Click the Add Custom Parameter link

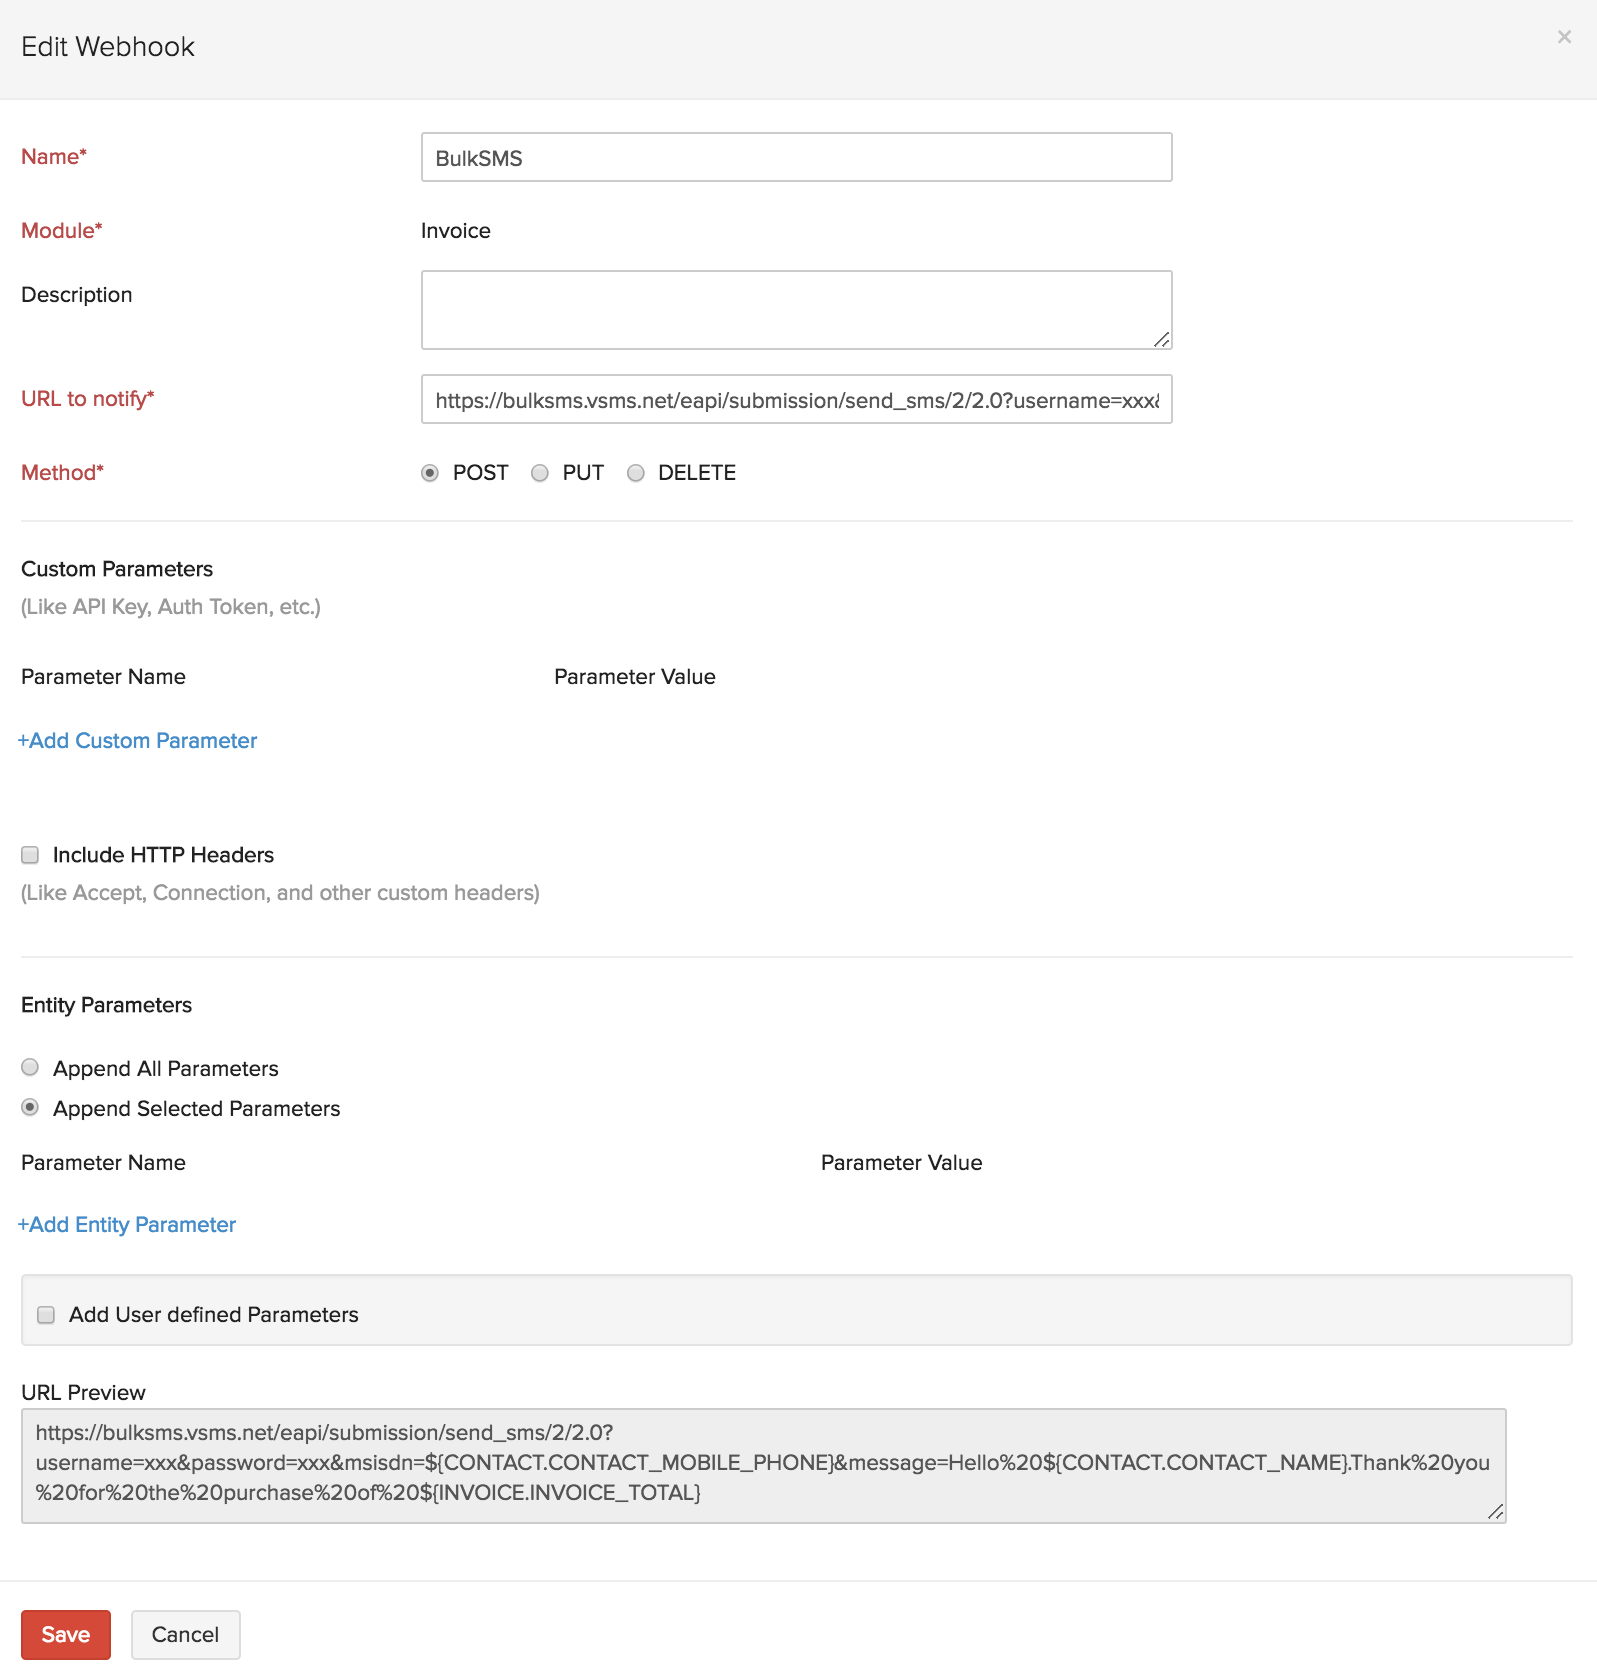[137, 741]
